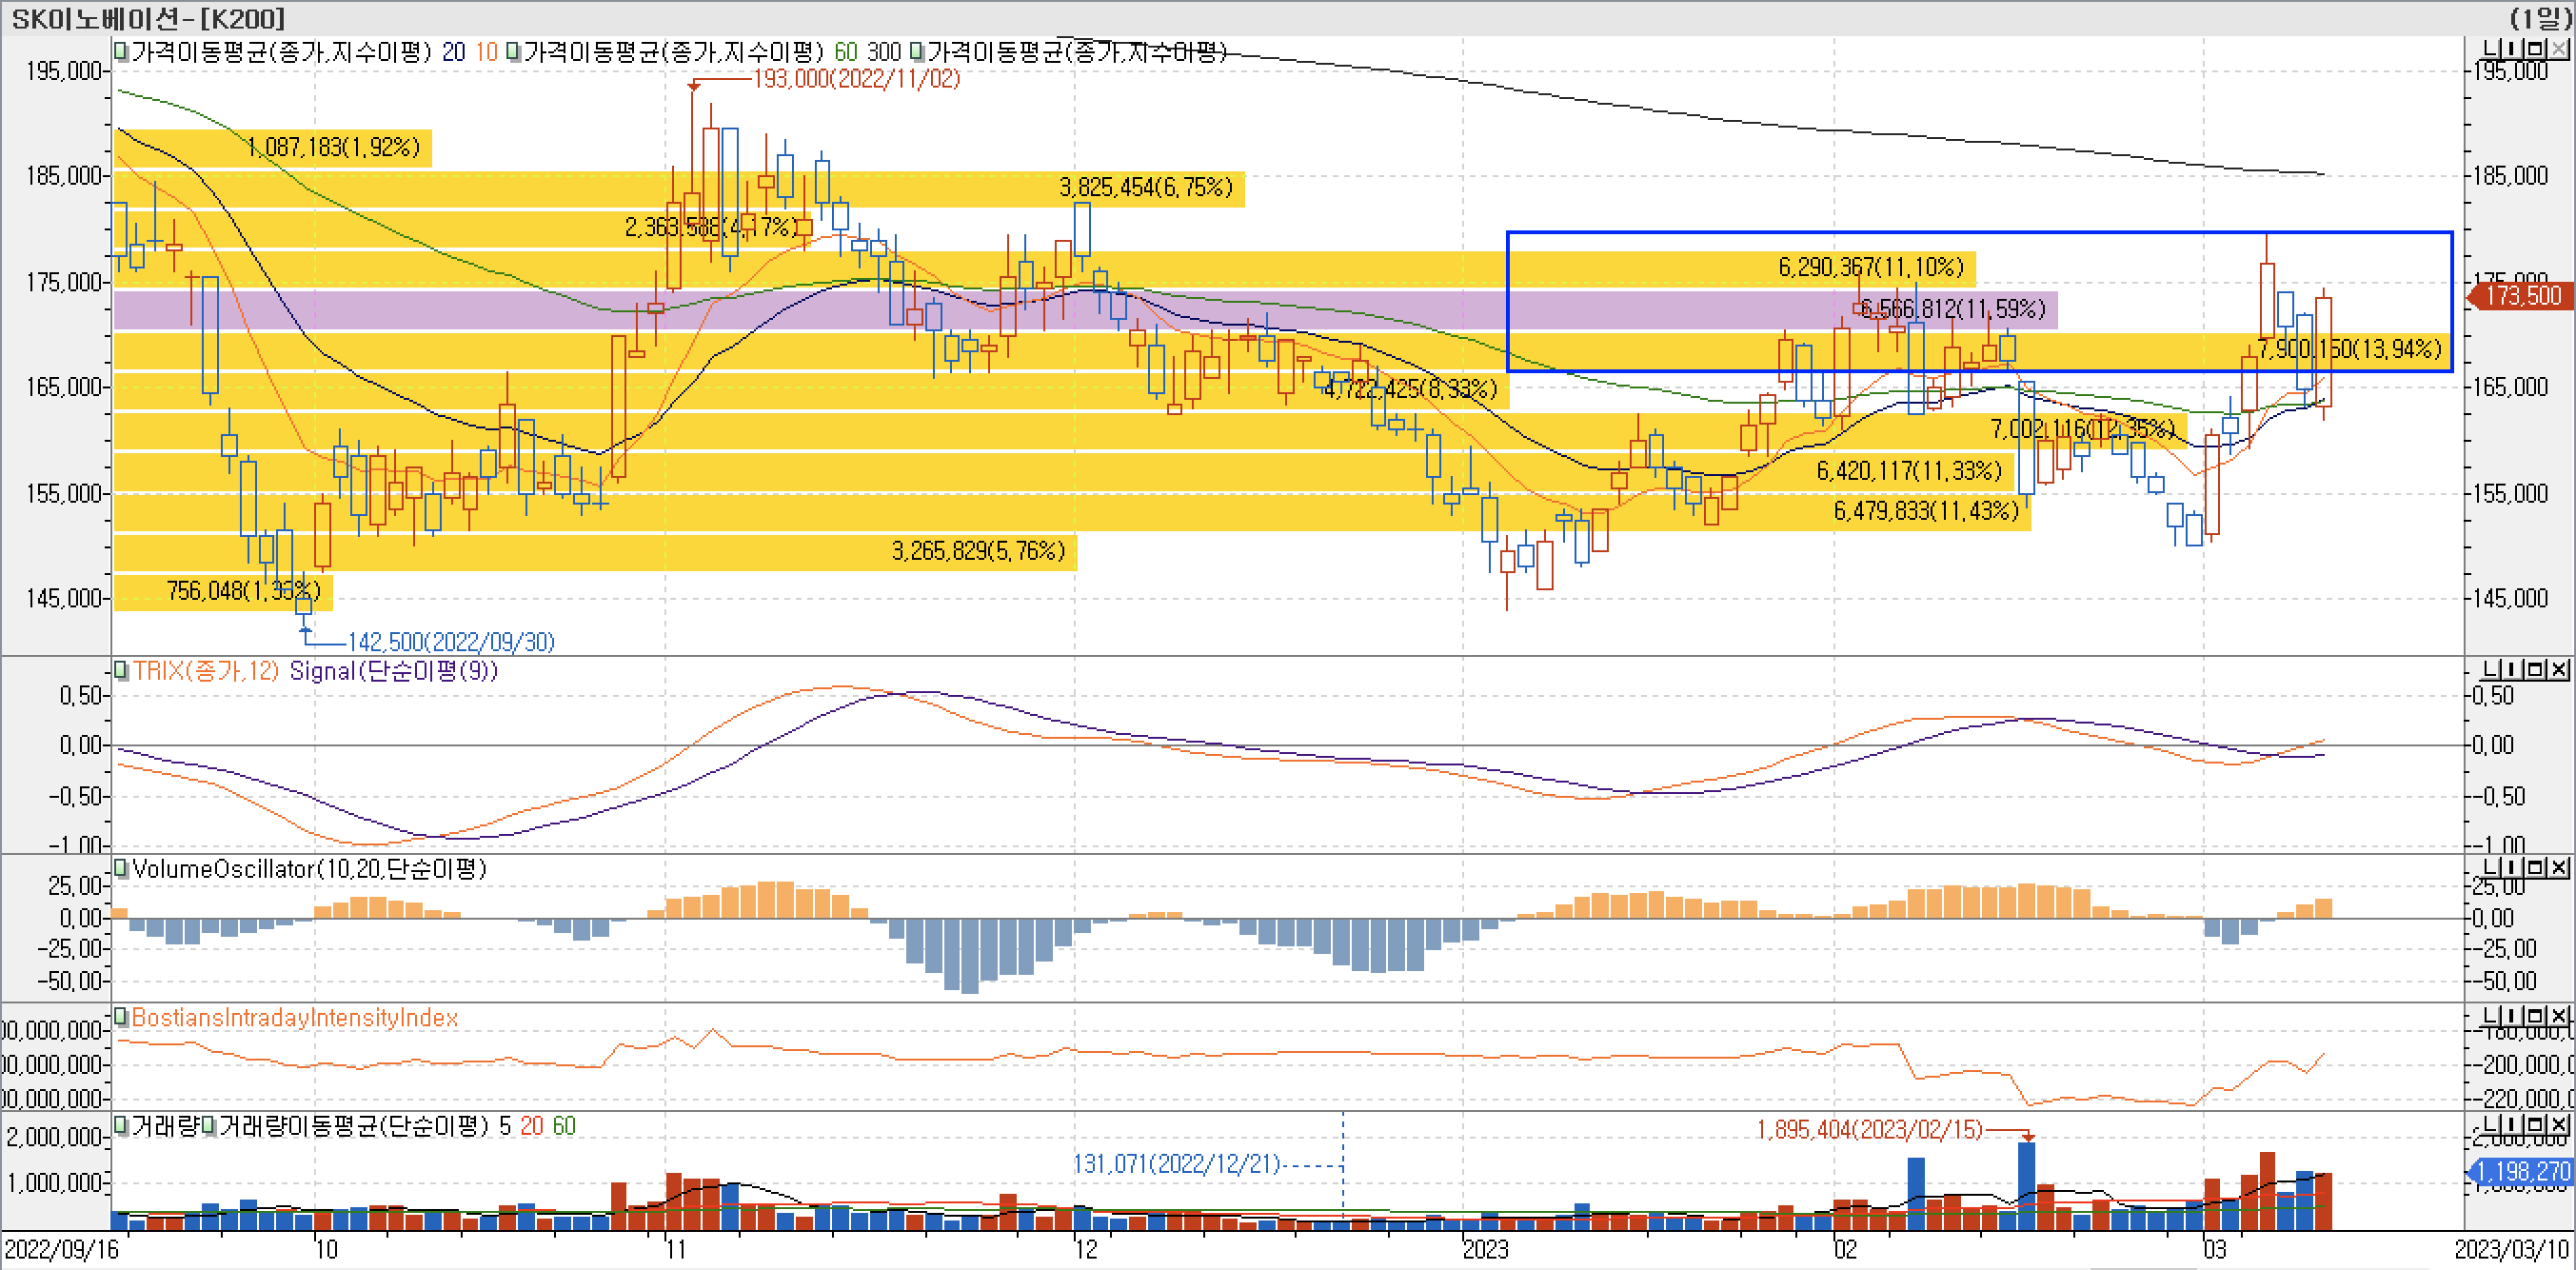This screenshot has width=2576, height=1270.
Task: Toggle green marker before TRIX(종가,12) label
Action: [x=121, y=671]
